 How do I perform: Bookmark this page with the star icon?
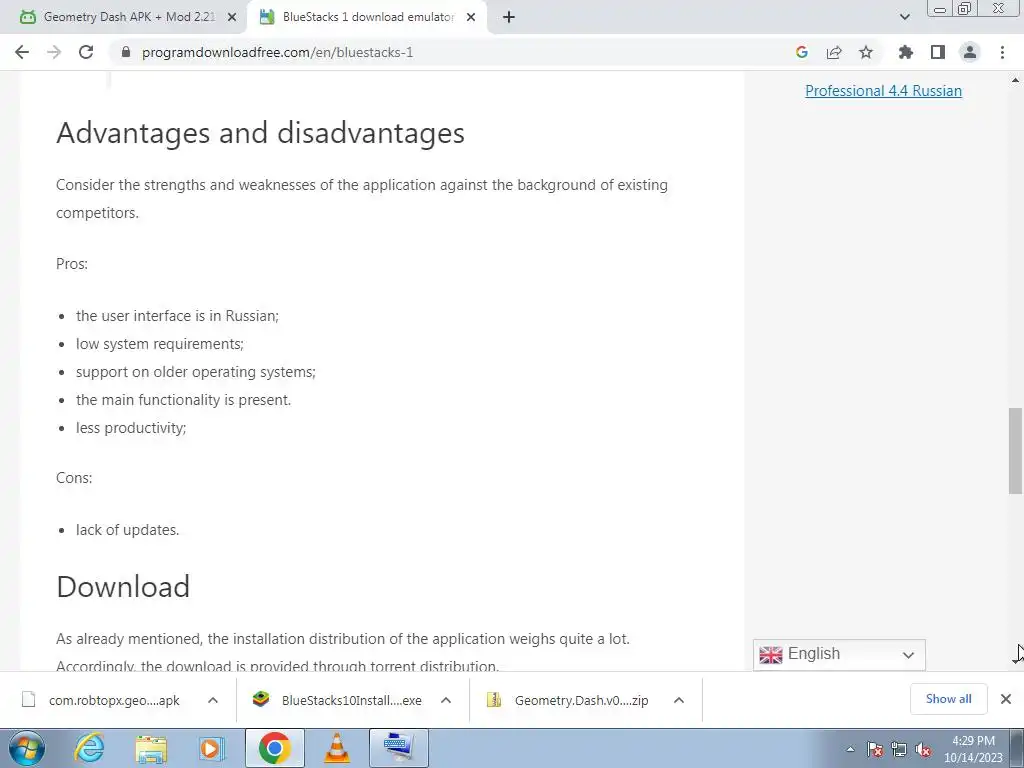866,52
